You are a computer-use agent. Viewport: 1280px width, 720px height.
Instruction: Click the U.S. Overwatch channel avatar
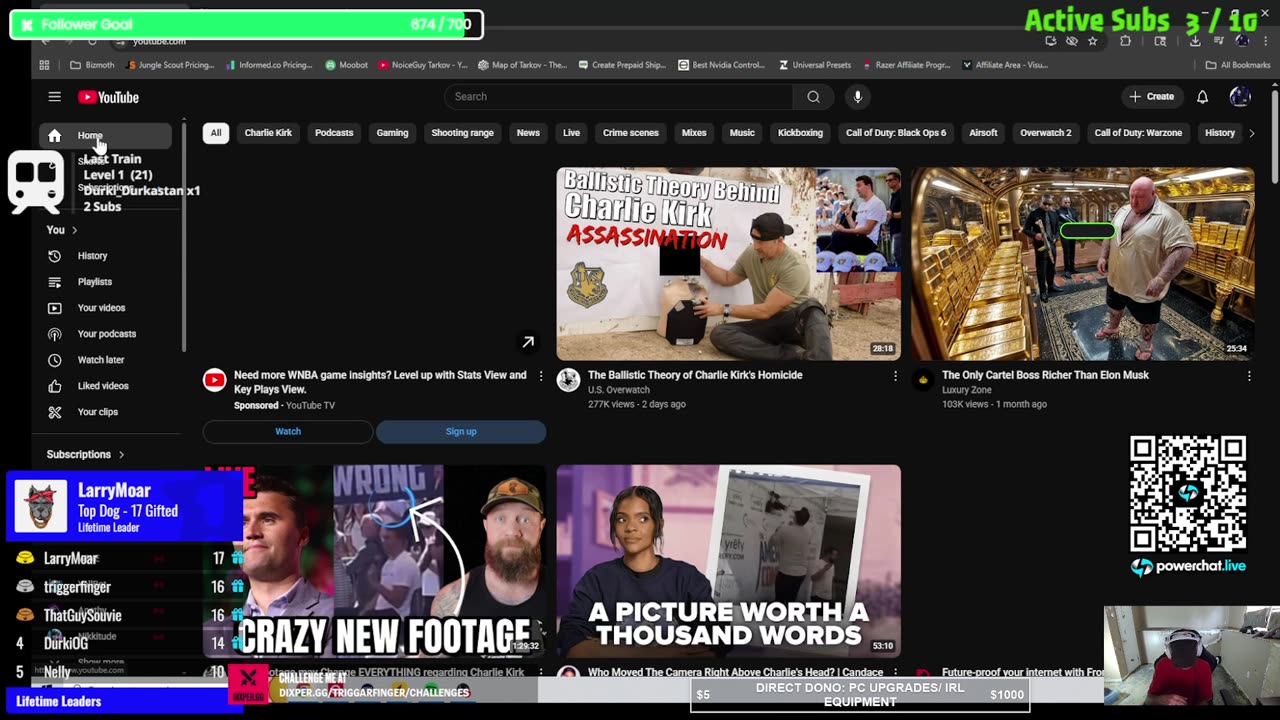click(568, 380)
